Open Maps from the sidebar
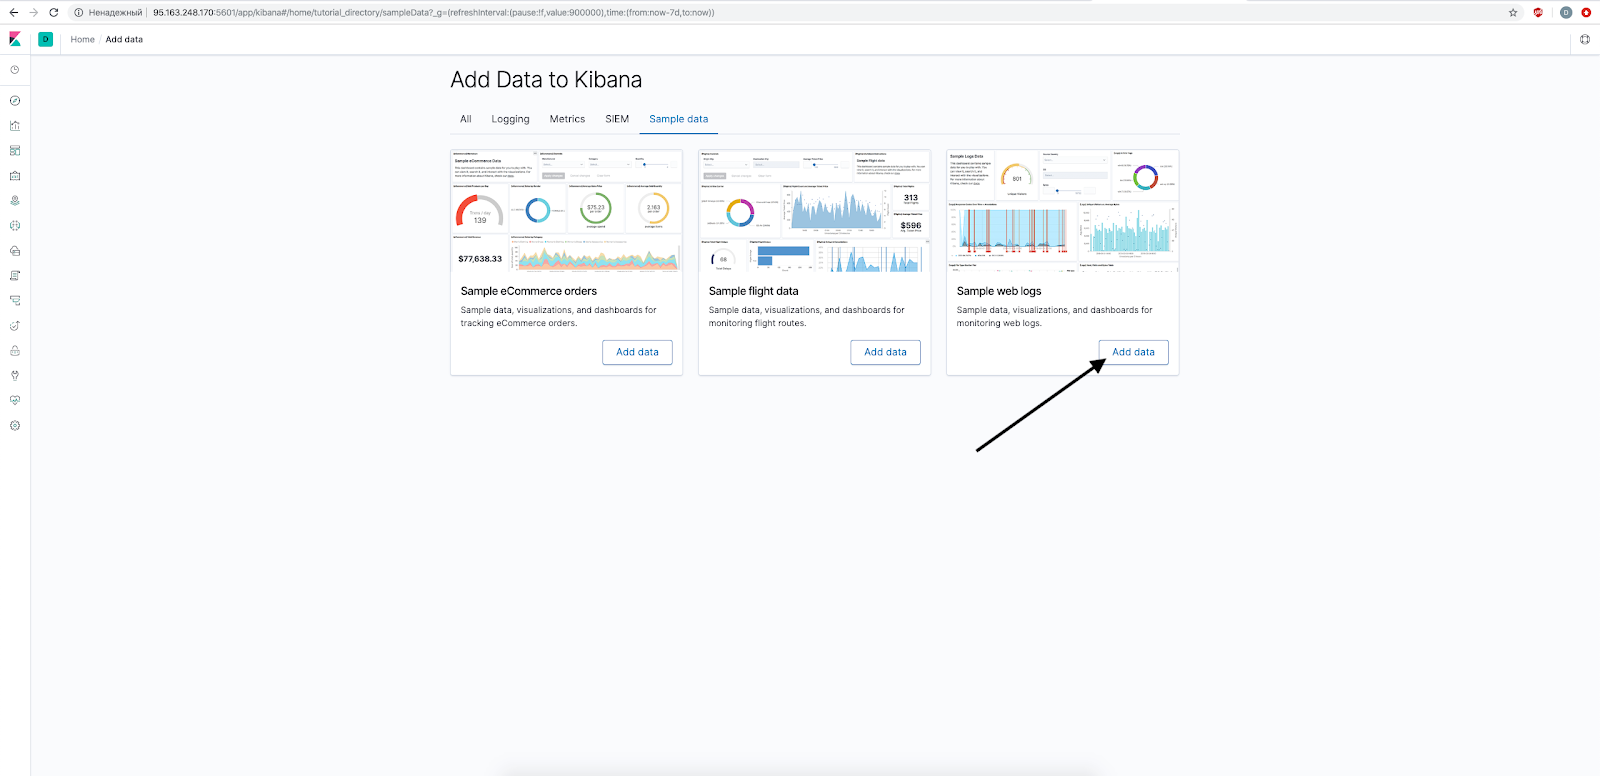The height and width of the screenshot is (776, 1600). point(15,201)
